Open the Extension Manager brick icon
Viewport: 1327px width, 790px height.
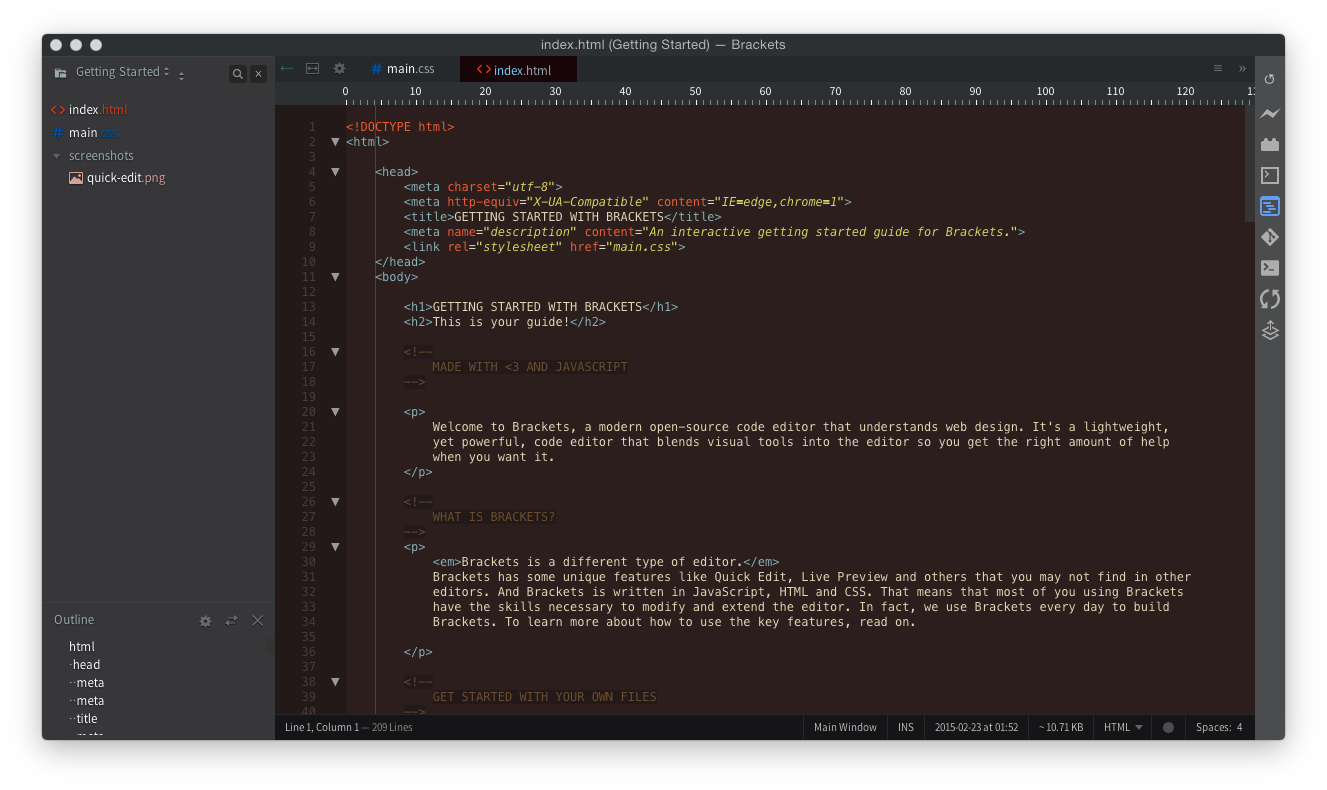[x=1270, y=144]
